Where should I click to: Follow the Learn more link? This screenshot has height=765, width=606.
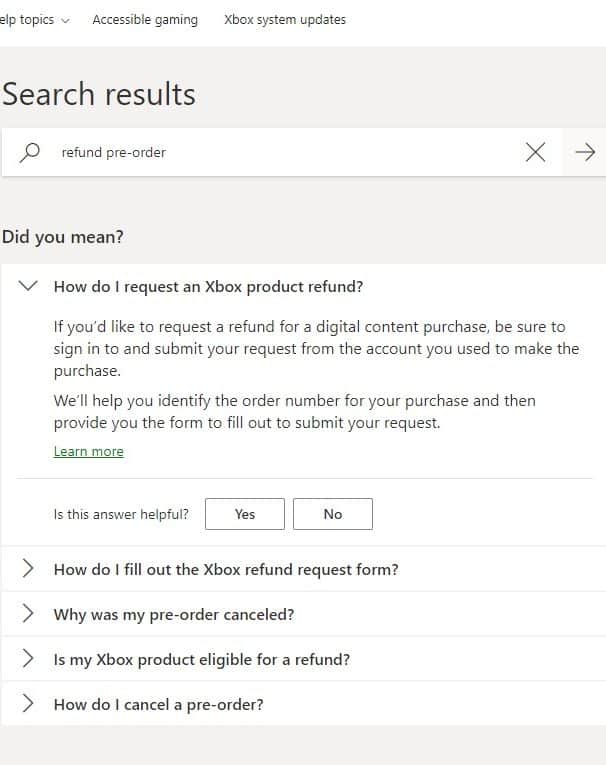click(88, 451)
